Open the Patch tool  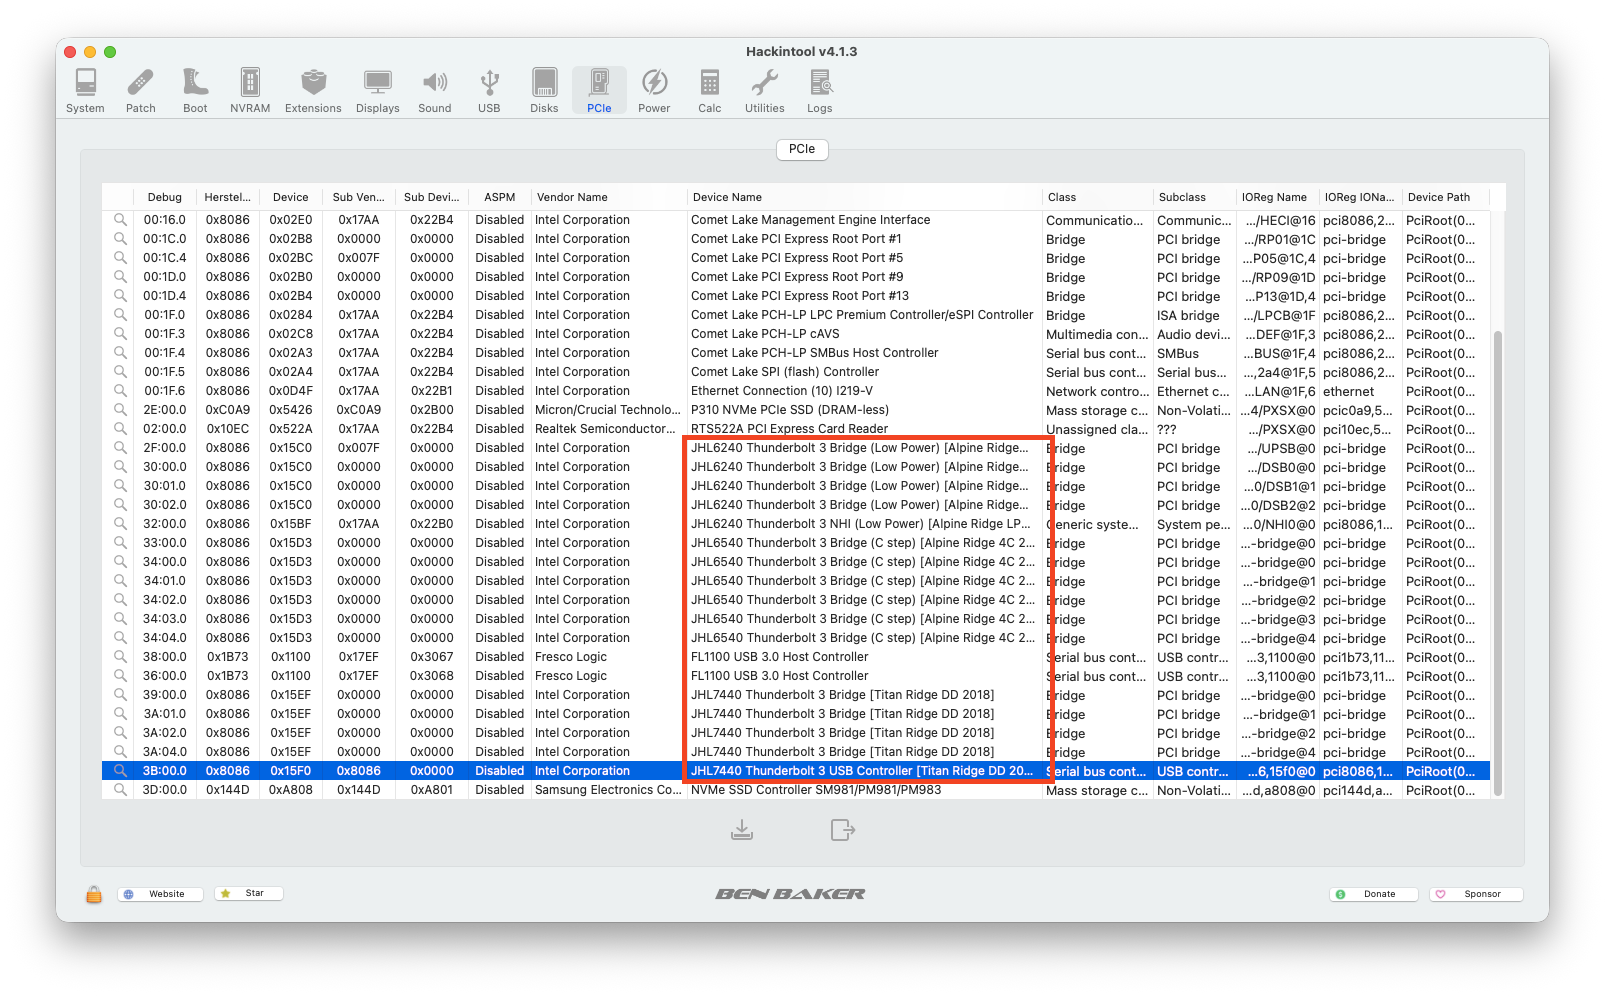point(141,90)
